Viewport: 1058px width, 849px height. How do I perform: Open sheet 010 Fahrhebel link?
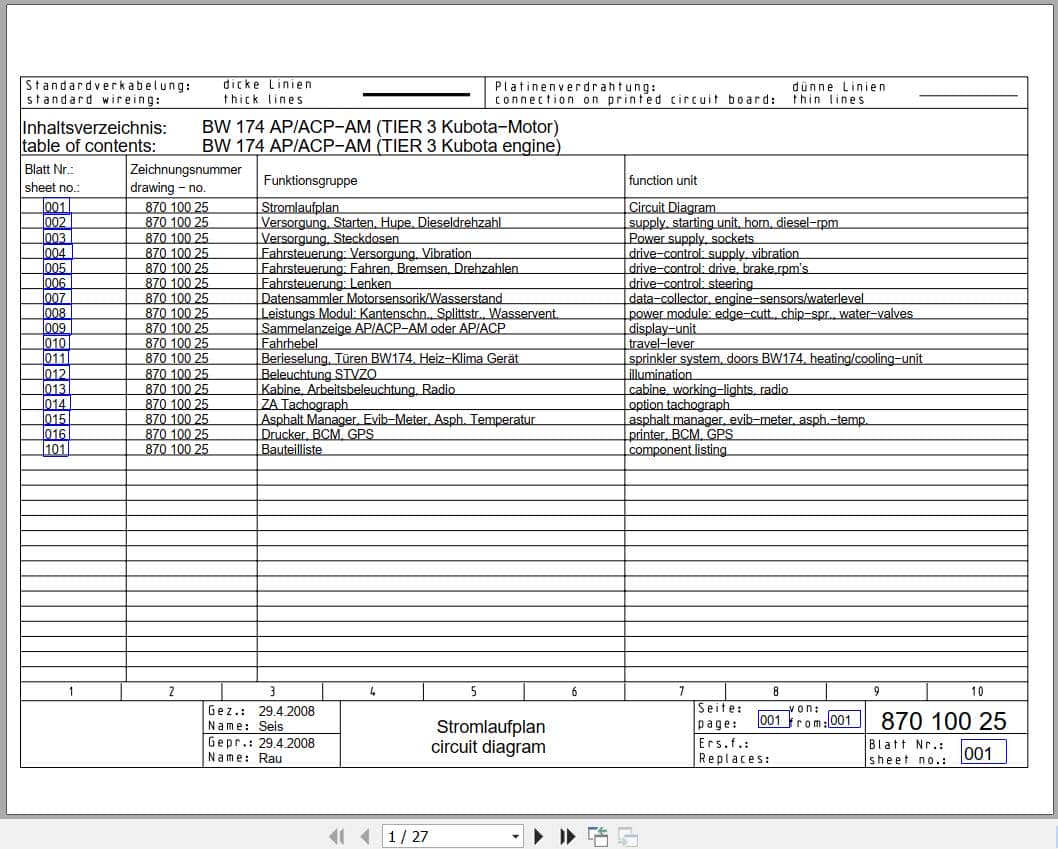[x=56, y=343]
